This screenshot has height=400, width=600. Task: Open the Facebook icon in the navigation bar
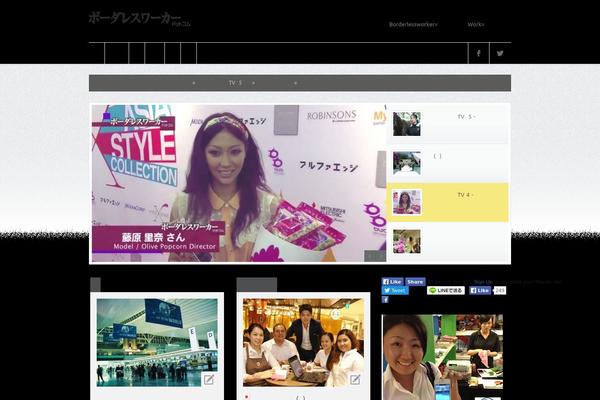point(478,53)
